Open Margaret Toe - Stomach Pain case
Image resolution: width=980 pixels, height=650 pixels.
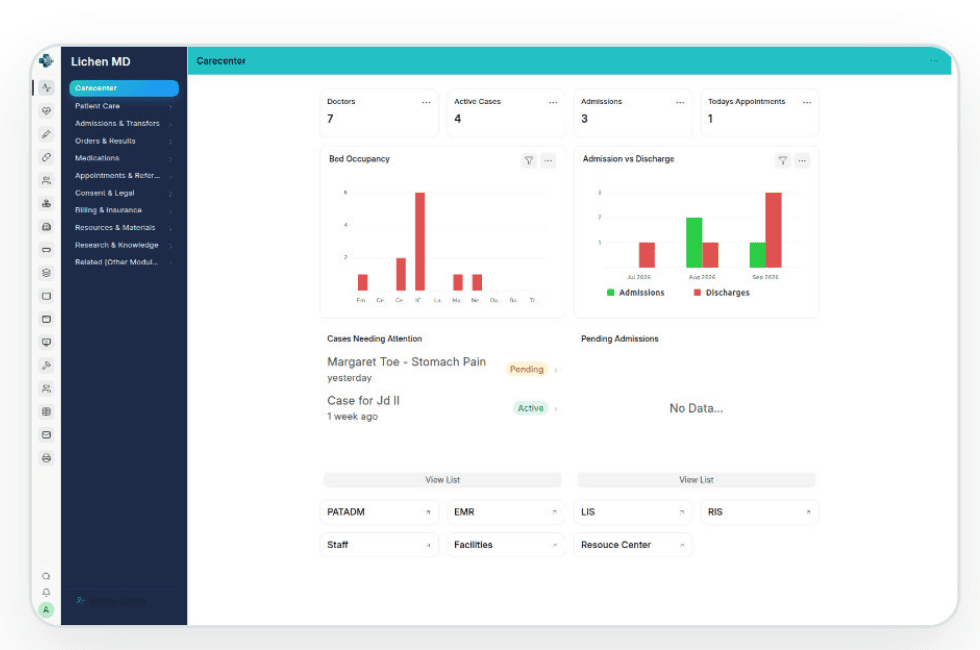click(x=442, y=369)
